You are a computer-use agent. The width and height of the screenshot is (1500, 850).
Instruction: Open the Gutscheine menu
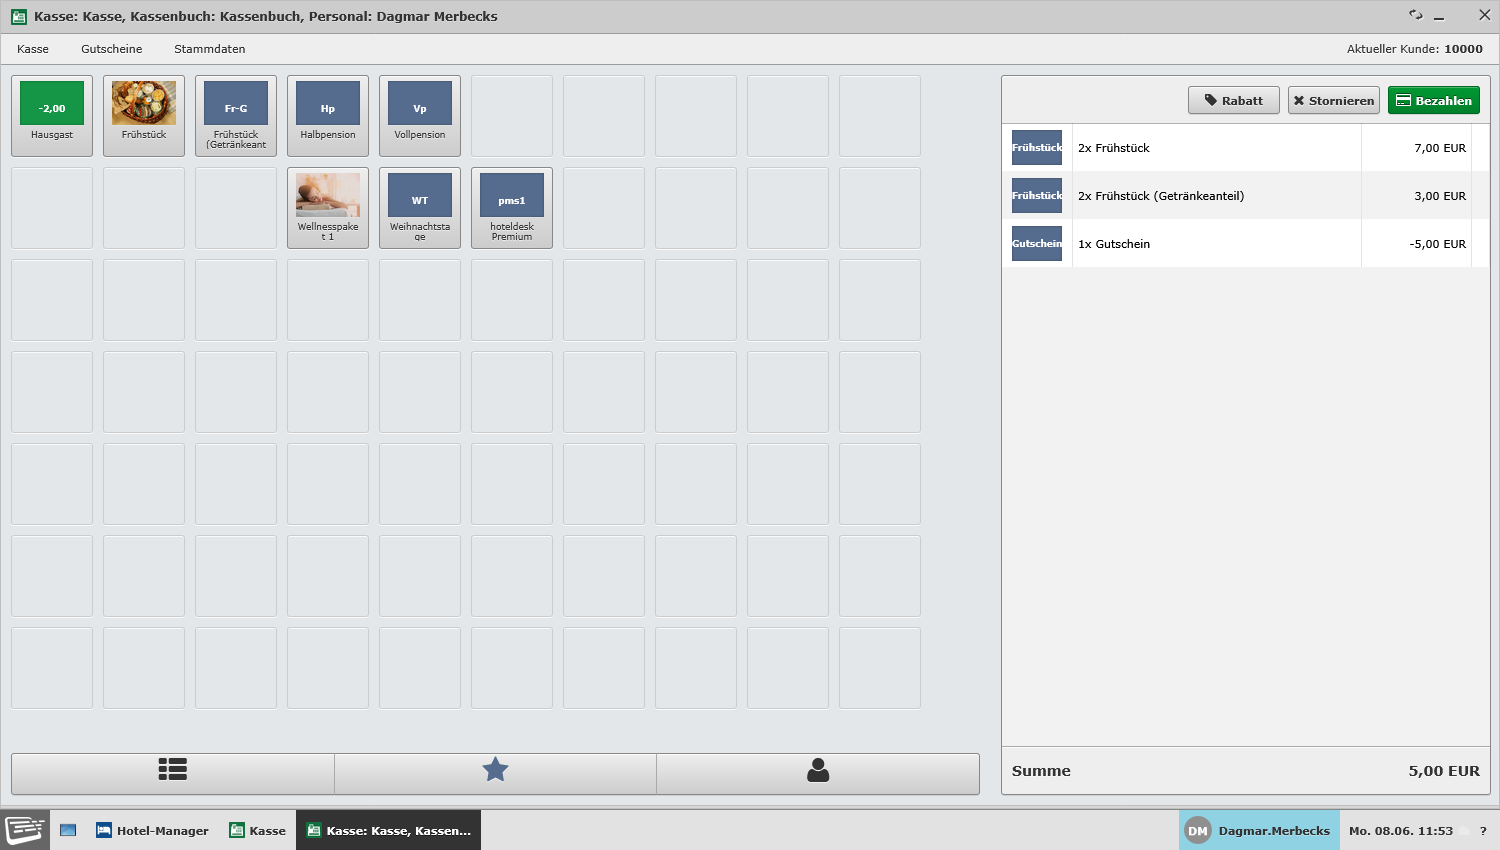point(112,49)
